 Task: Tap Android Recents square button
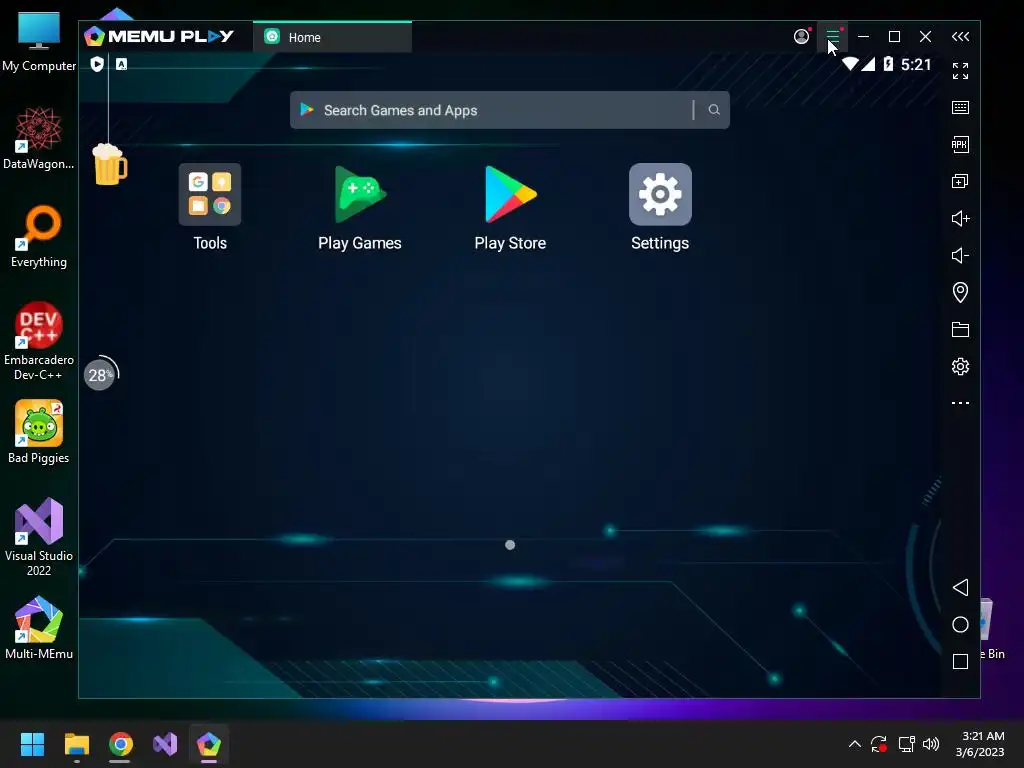click(x=960, y=662)
